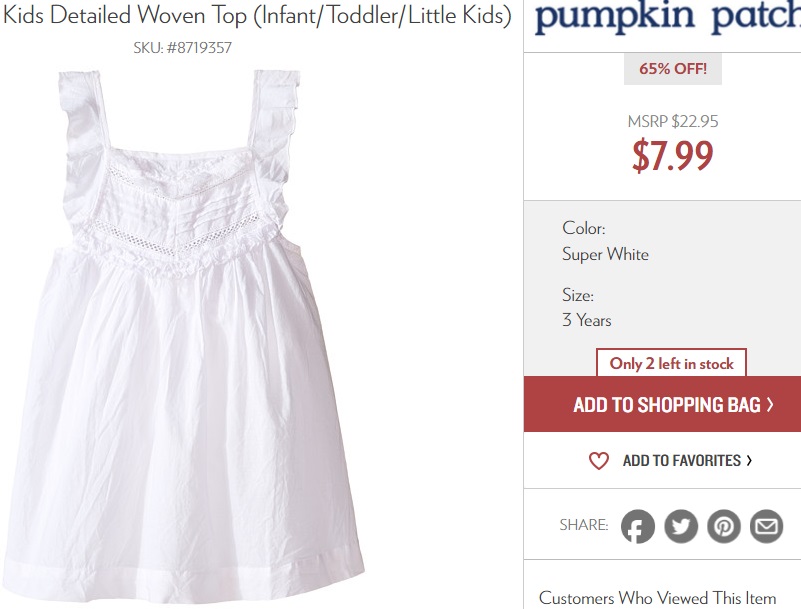Select the 3 Years size value

587,320
